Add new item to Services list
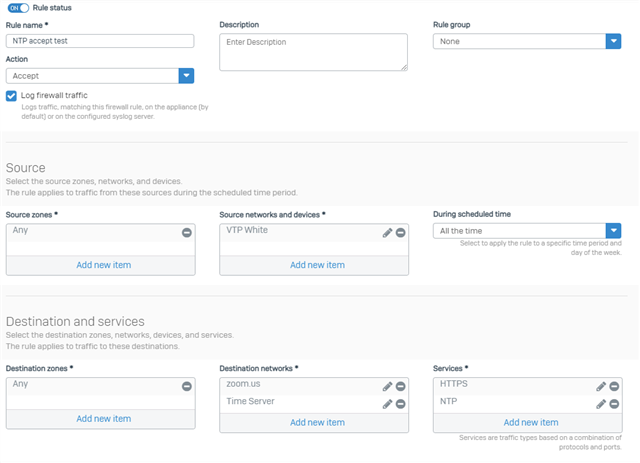 click(x=531, y=423)
